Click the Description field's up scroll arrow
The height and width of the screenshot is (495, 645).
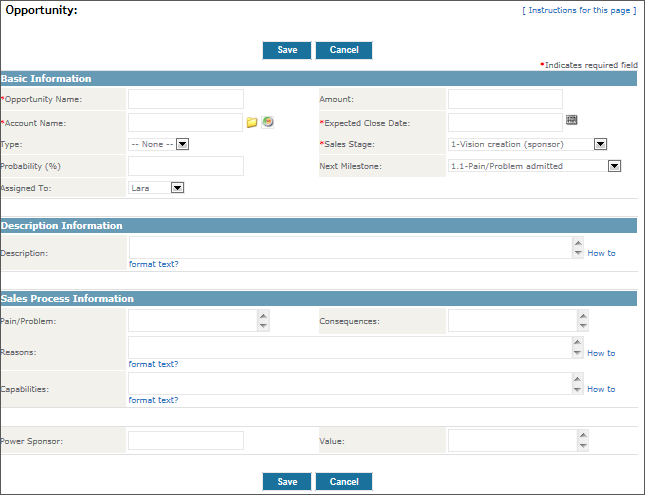pyautogui.click(x=577, y=242)
